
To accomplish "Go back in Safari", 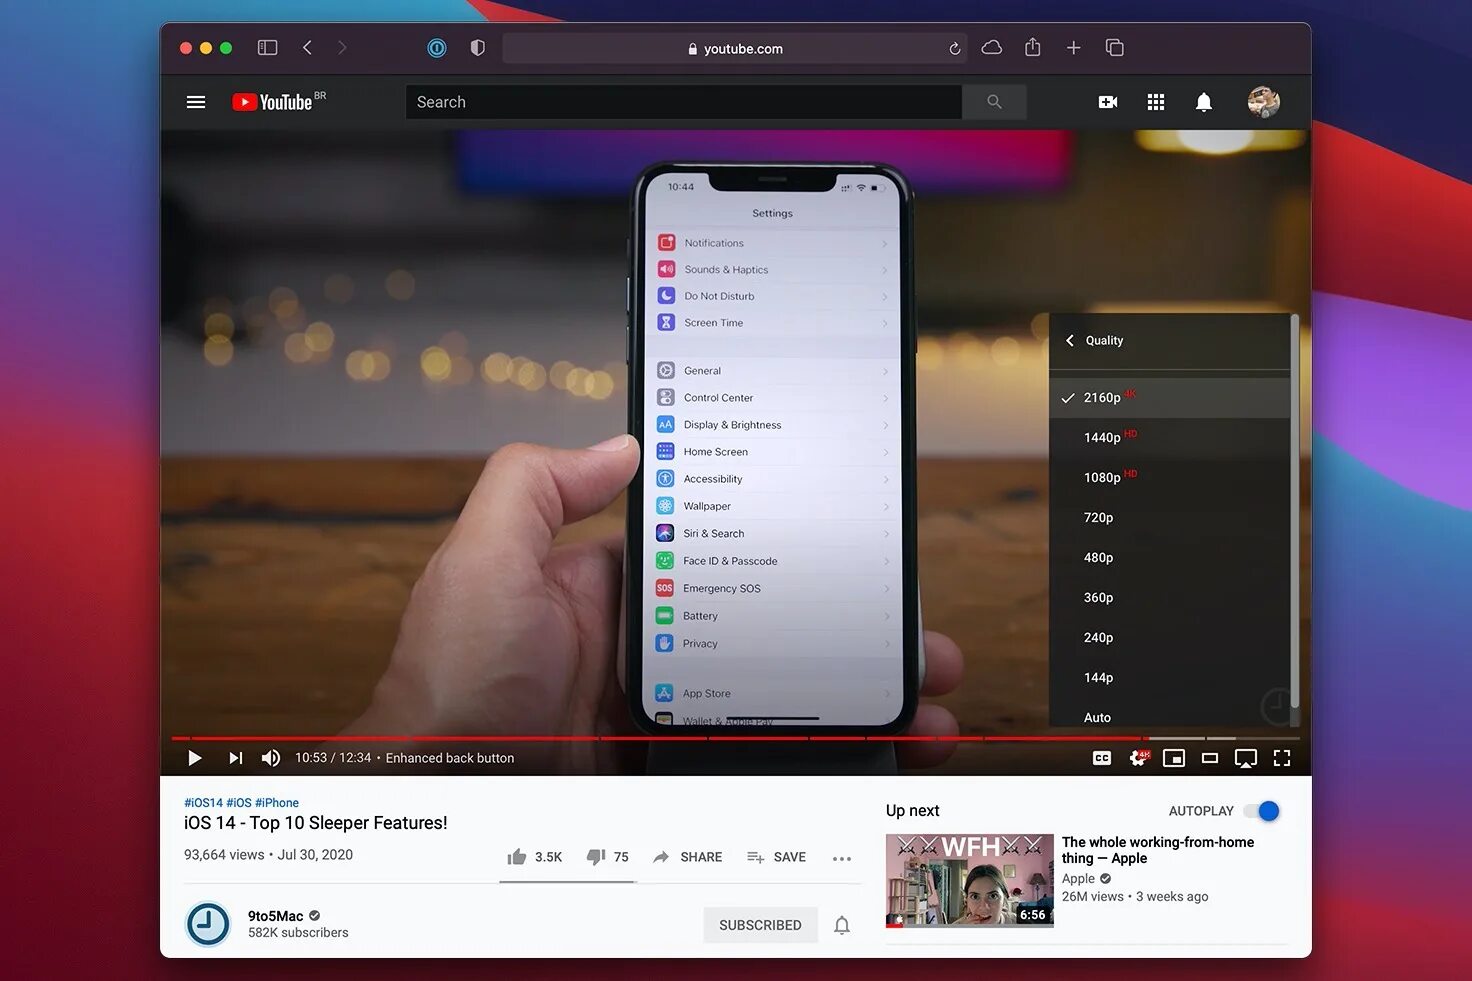I will pos(307,48).
